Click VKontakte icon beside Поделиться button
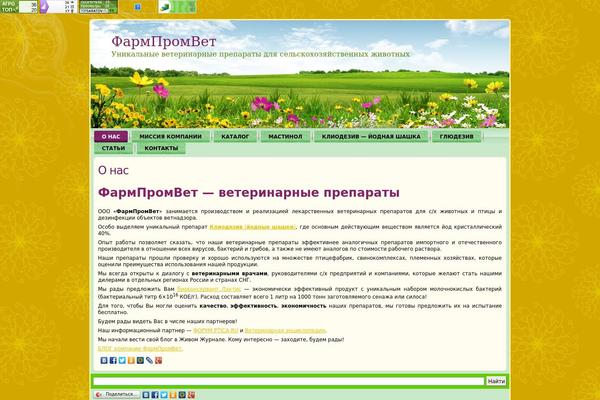This screenshot has width=600, height=400. 146,395
